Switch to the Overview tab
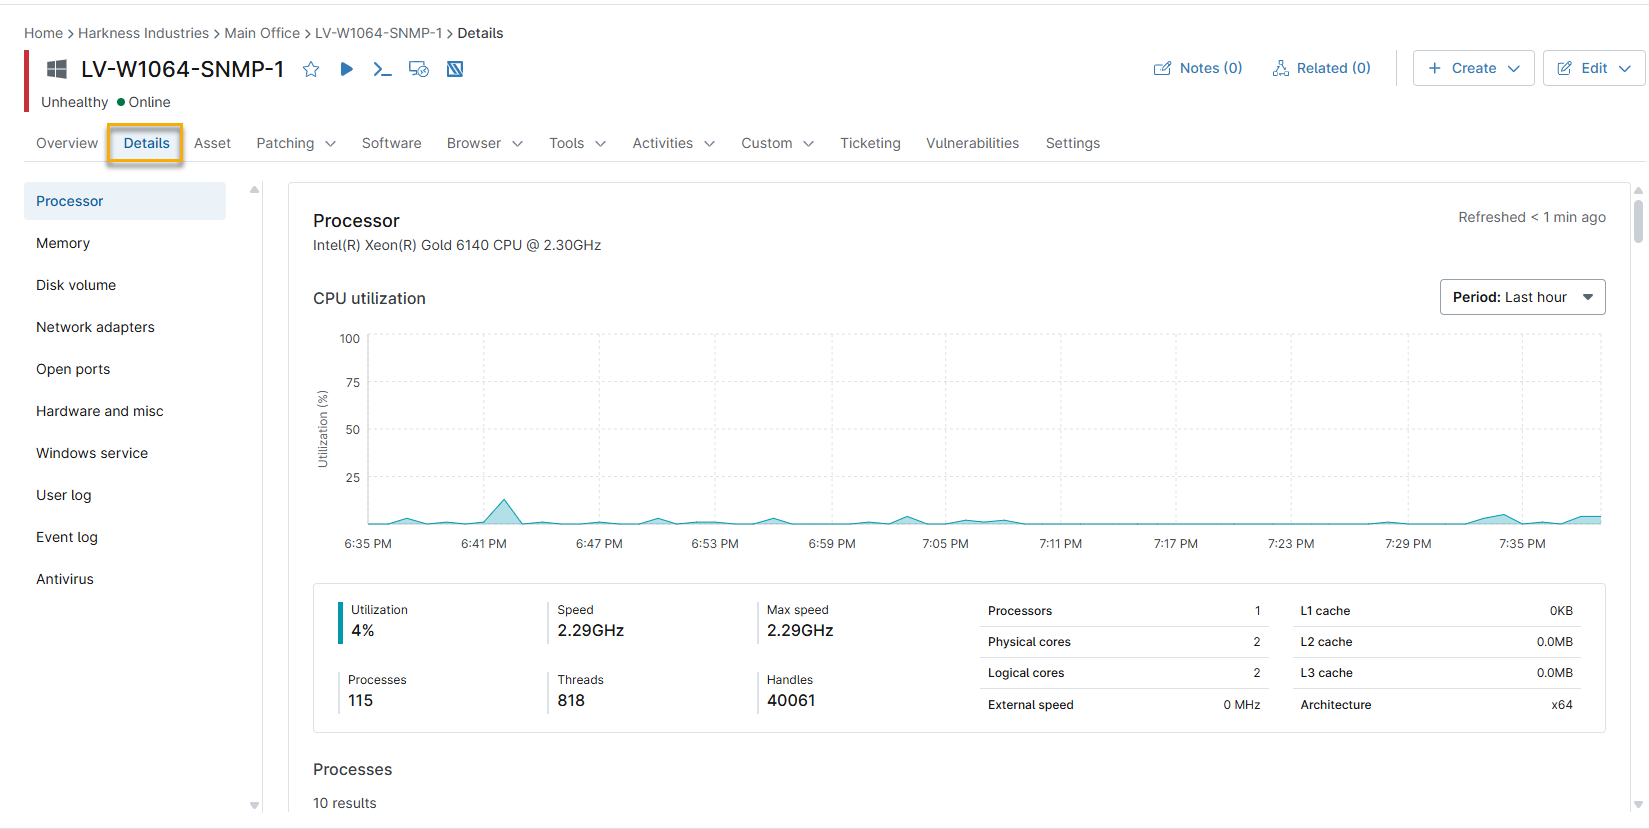The width and height of the screenshot is (1649, 829). pyautogui.click(x=67, y=143)
